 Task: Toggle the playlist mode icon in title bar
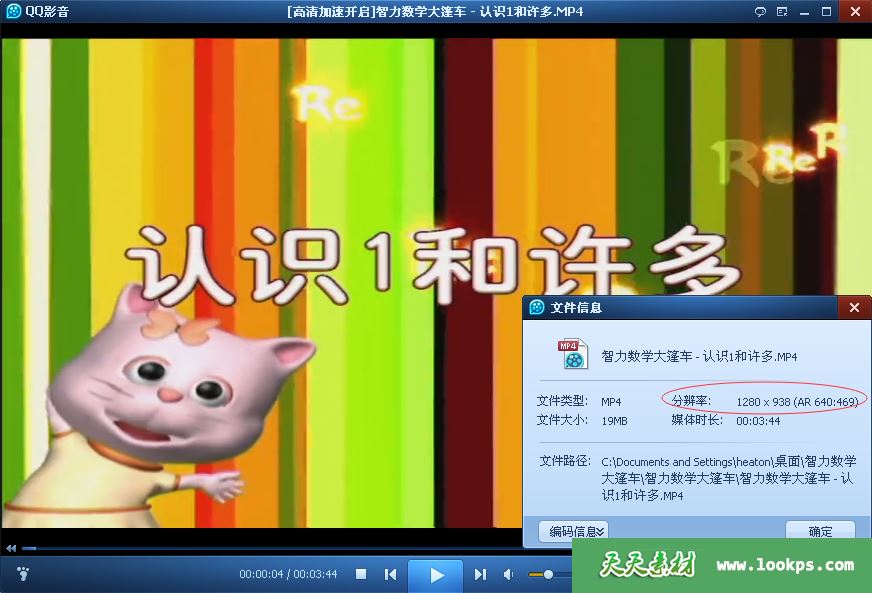coord(781,11)
